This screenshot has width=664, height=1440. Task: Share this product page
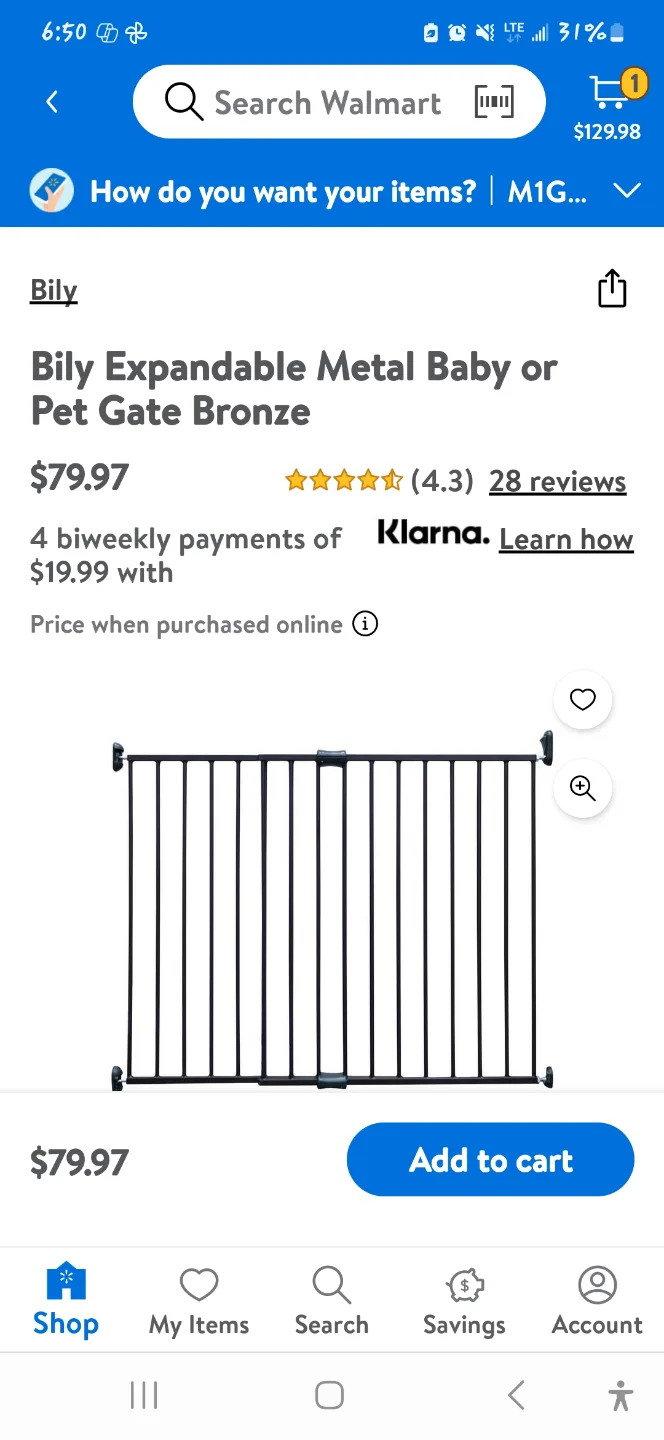(x=612, y=288)
